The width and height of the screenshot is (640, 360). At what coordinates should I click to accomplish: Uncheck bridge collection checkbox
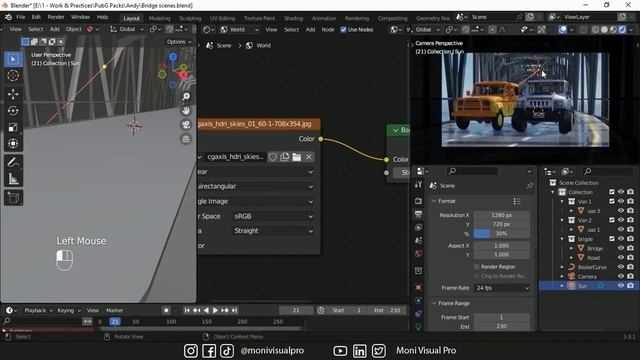pyautogui.click(x=611, y=239)
